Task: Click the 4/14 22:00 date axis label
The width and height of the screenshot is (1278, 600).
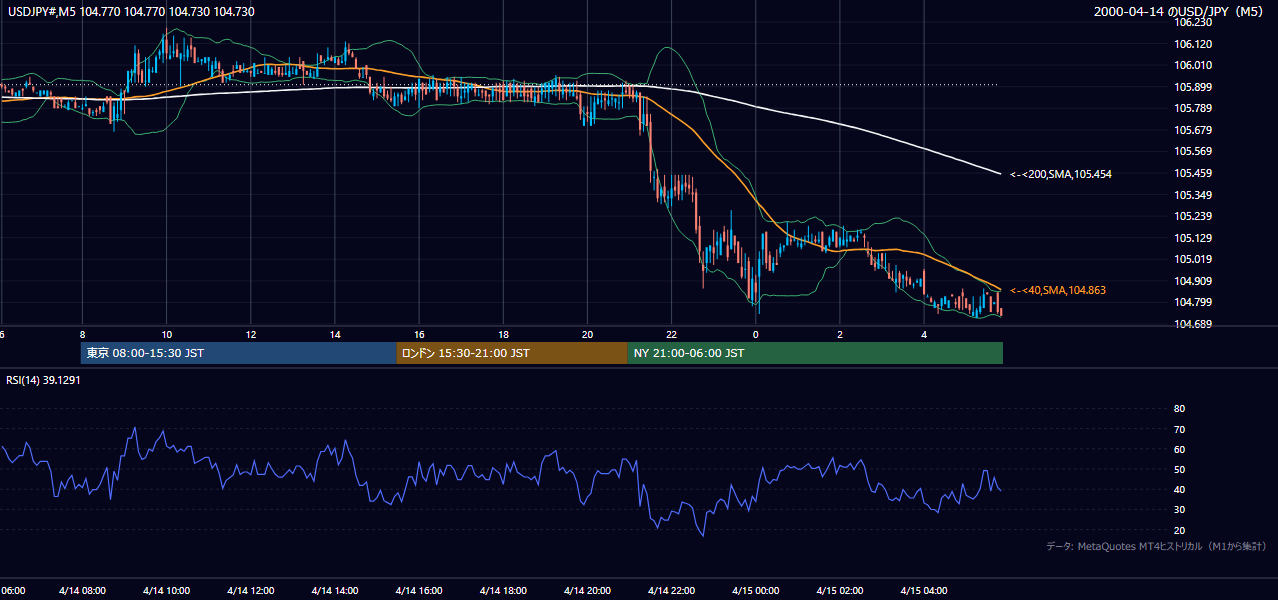Action: [672, 590]
